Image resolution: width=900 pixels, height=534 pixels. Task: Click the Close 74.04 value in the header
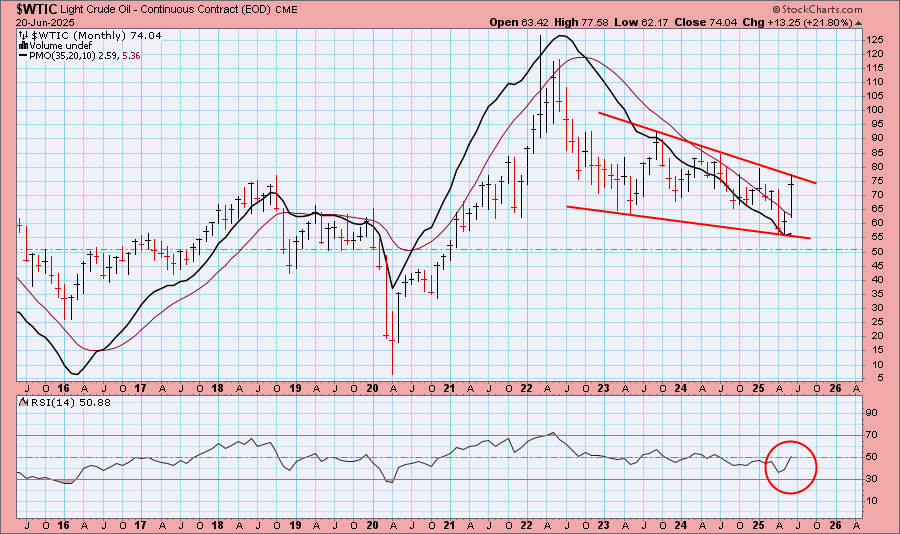(x=718, y=22)
